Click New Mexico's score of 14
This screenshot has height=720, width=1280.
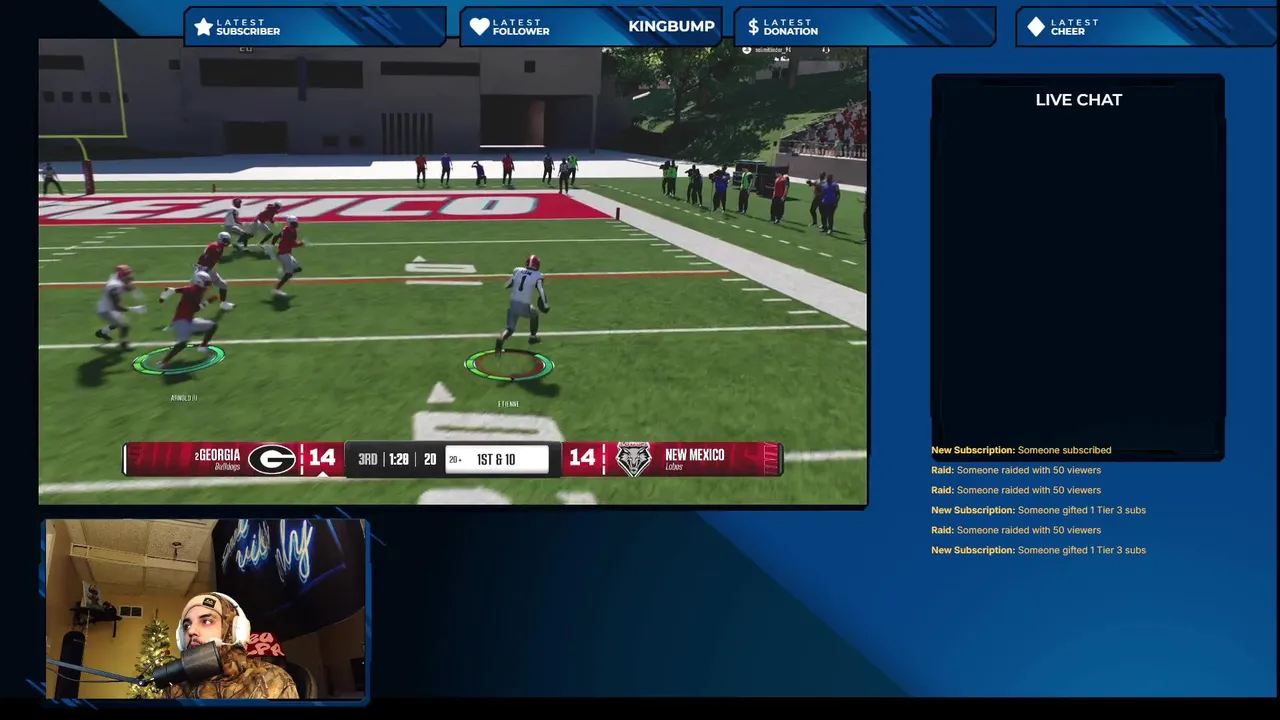click(582, 457)
